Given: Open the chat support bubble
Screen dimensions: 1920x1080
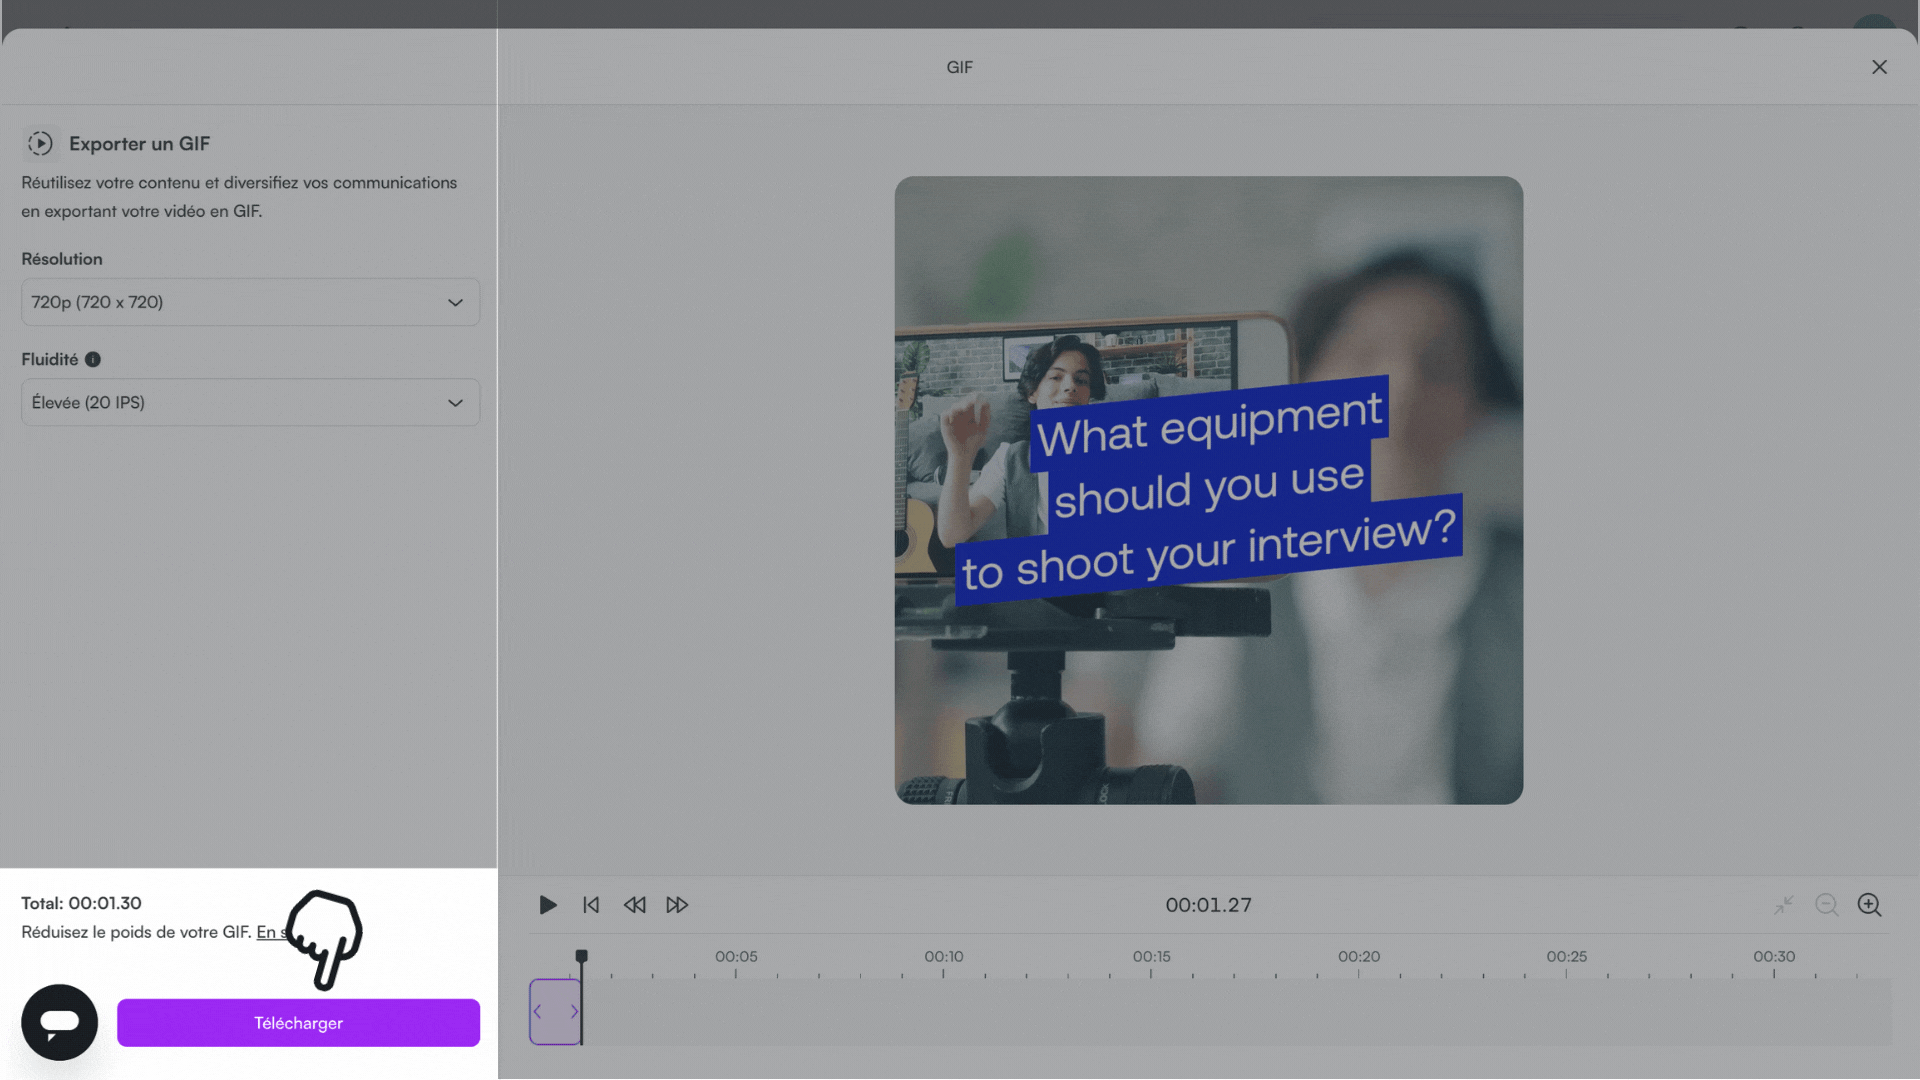Looking at the screenshot, I should [x=60, y=1022].
